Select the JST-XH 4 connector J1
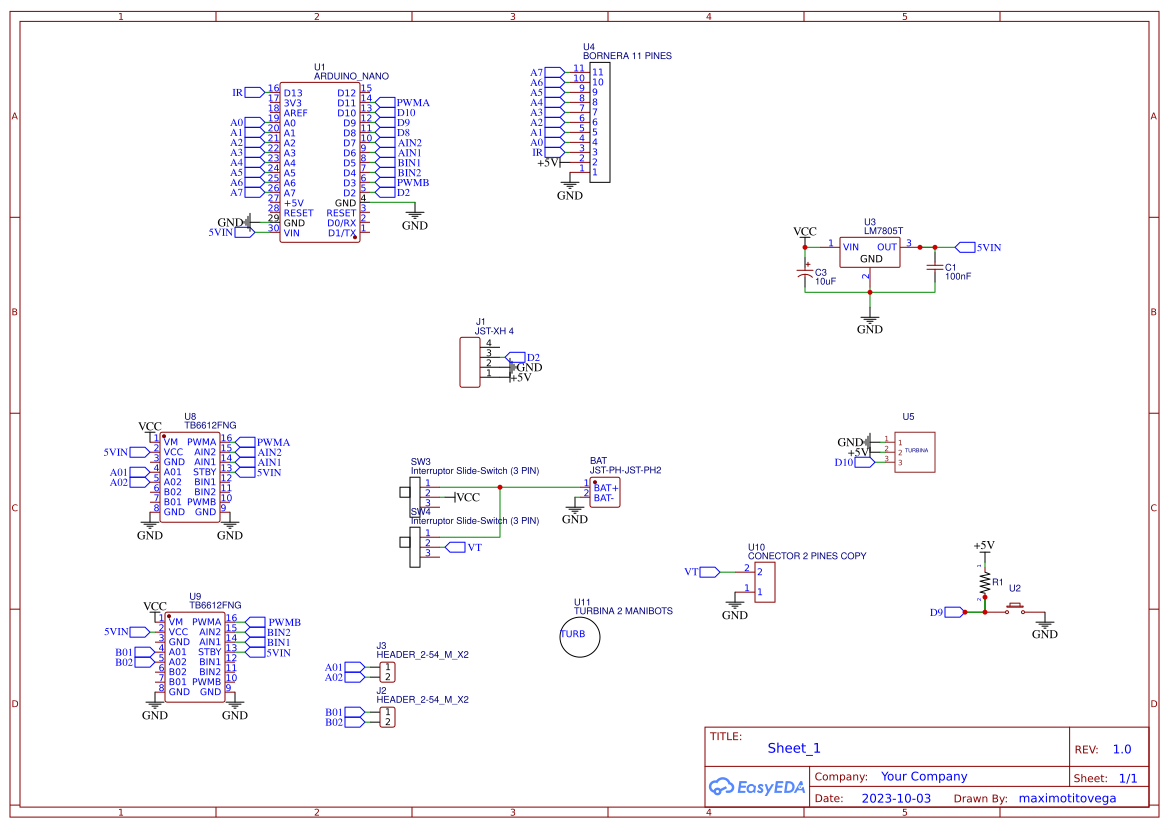 point(470,360)
